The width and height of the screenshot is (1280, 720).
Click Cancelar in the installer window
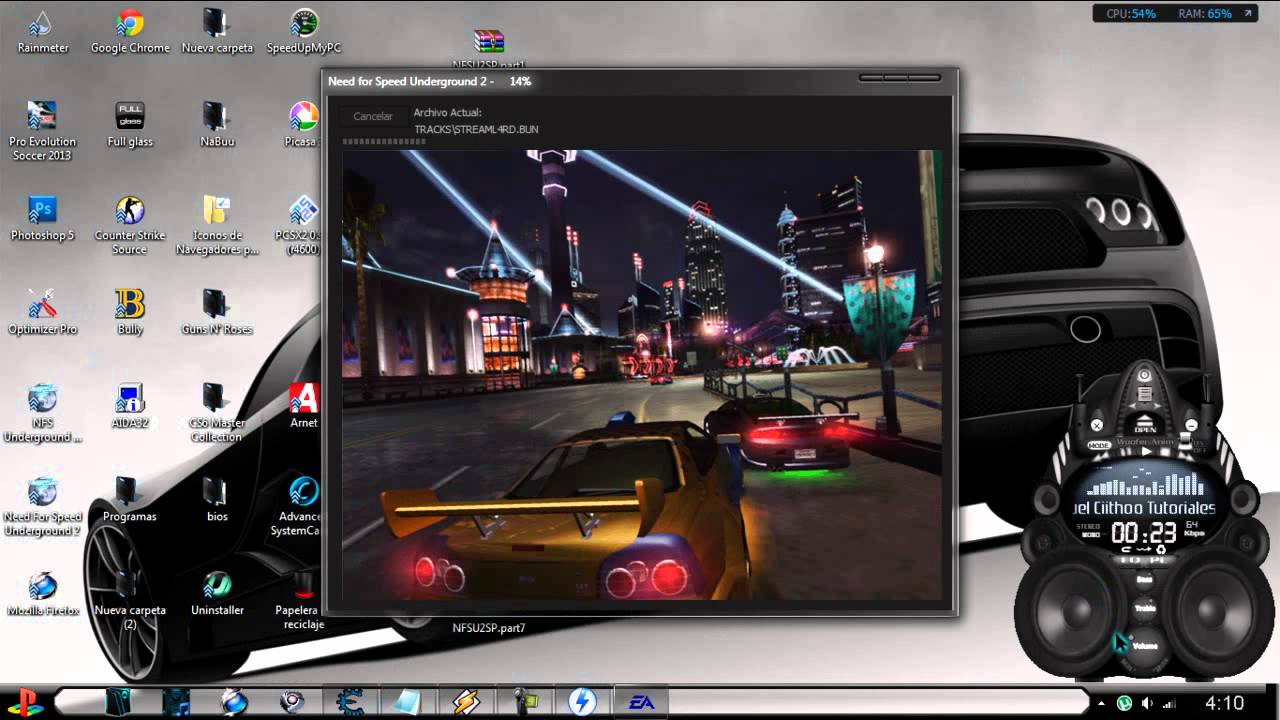372,116
